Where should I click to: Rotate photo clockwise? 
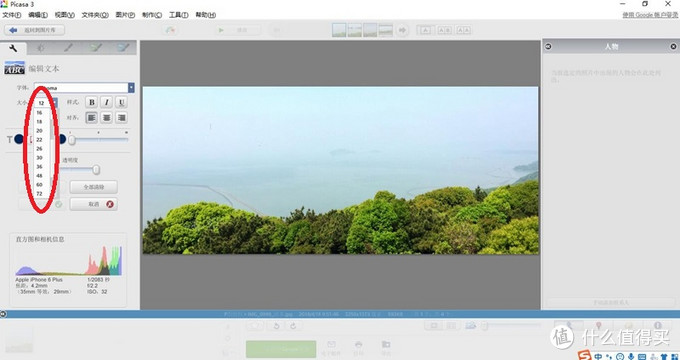click(x=293, y=326)
